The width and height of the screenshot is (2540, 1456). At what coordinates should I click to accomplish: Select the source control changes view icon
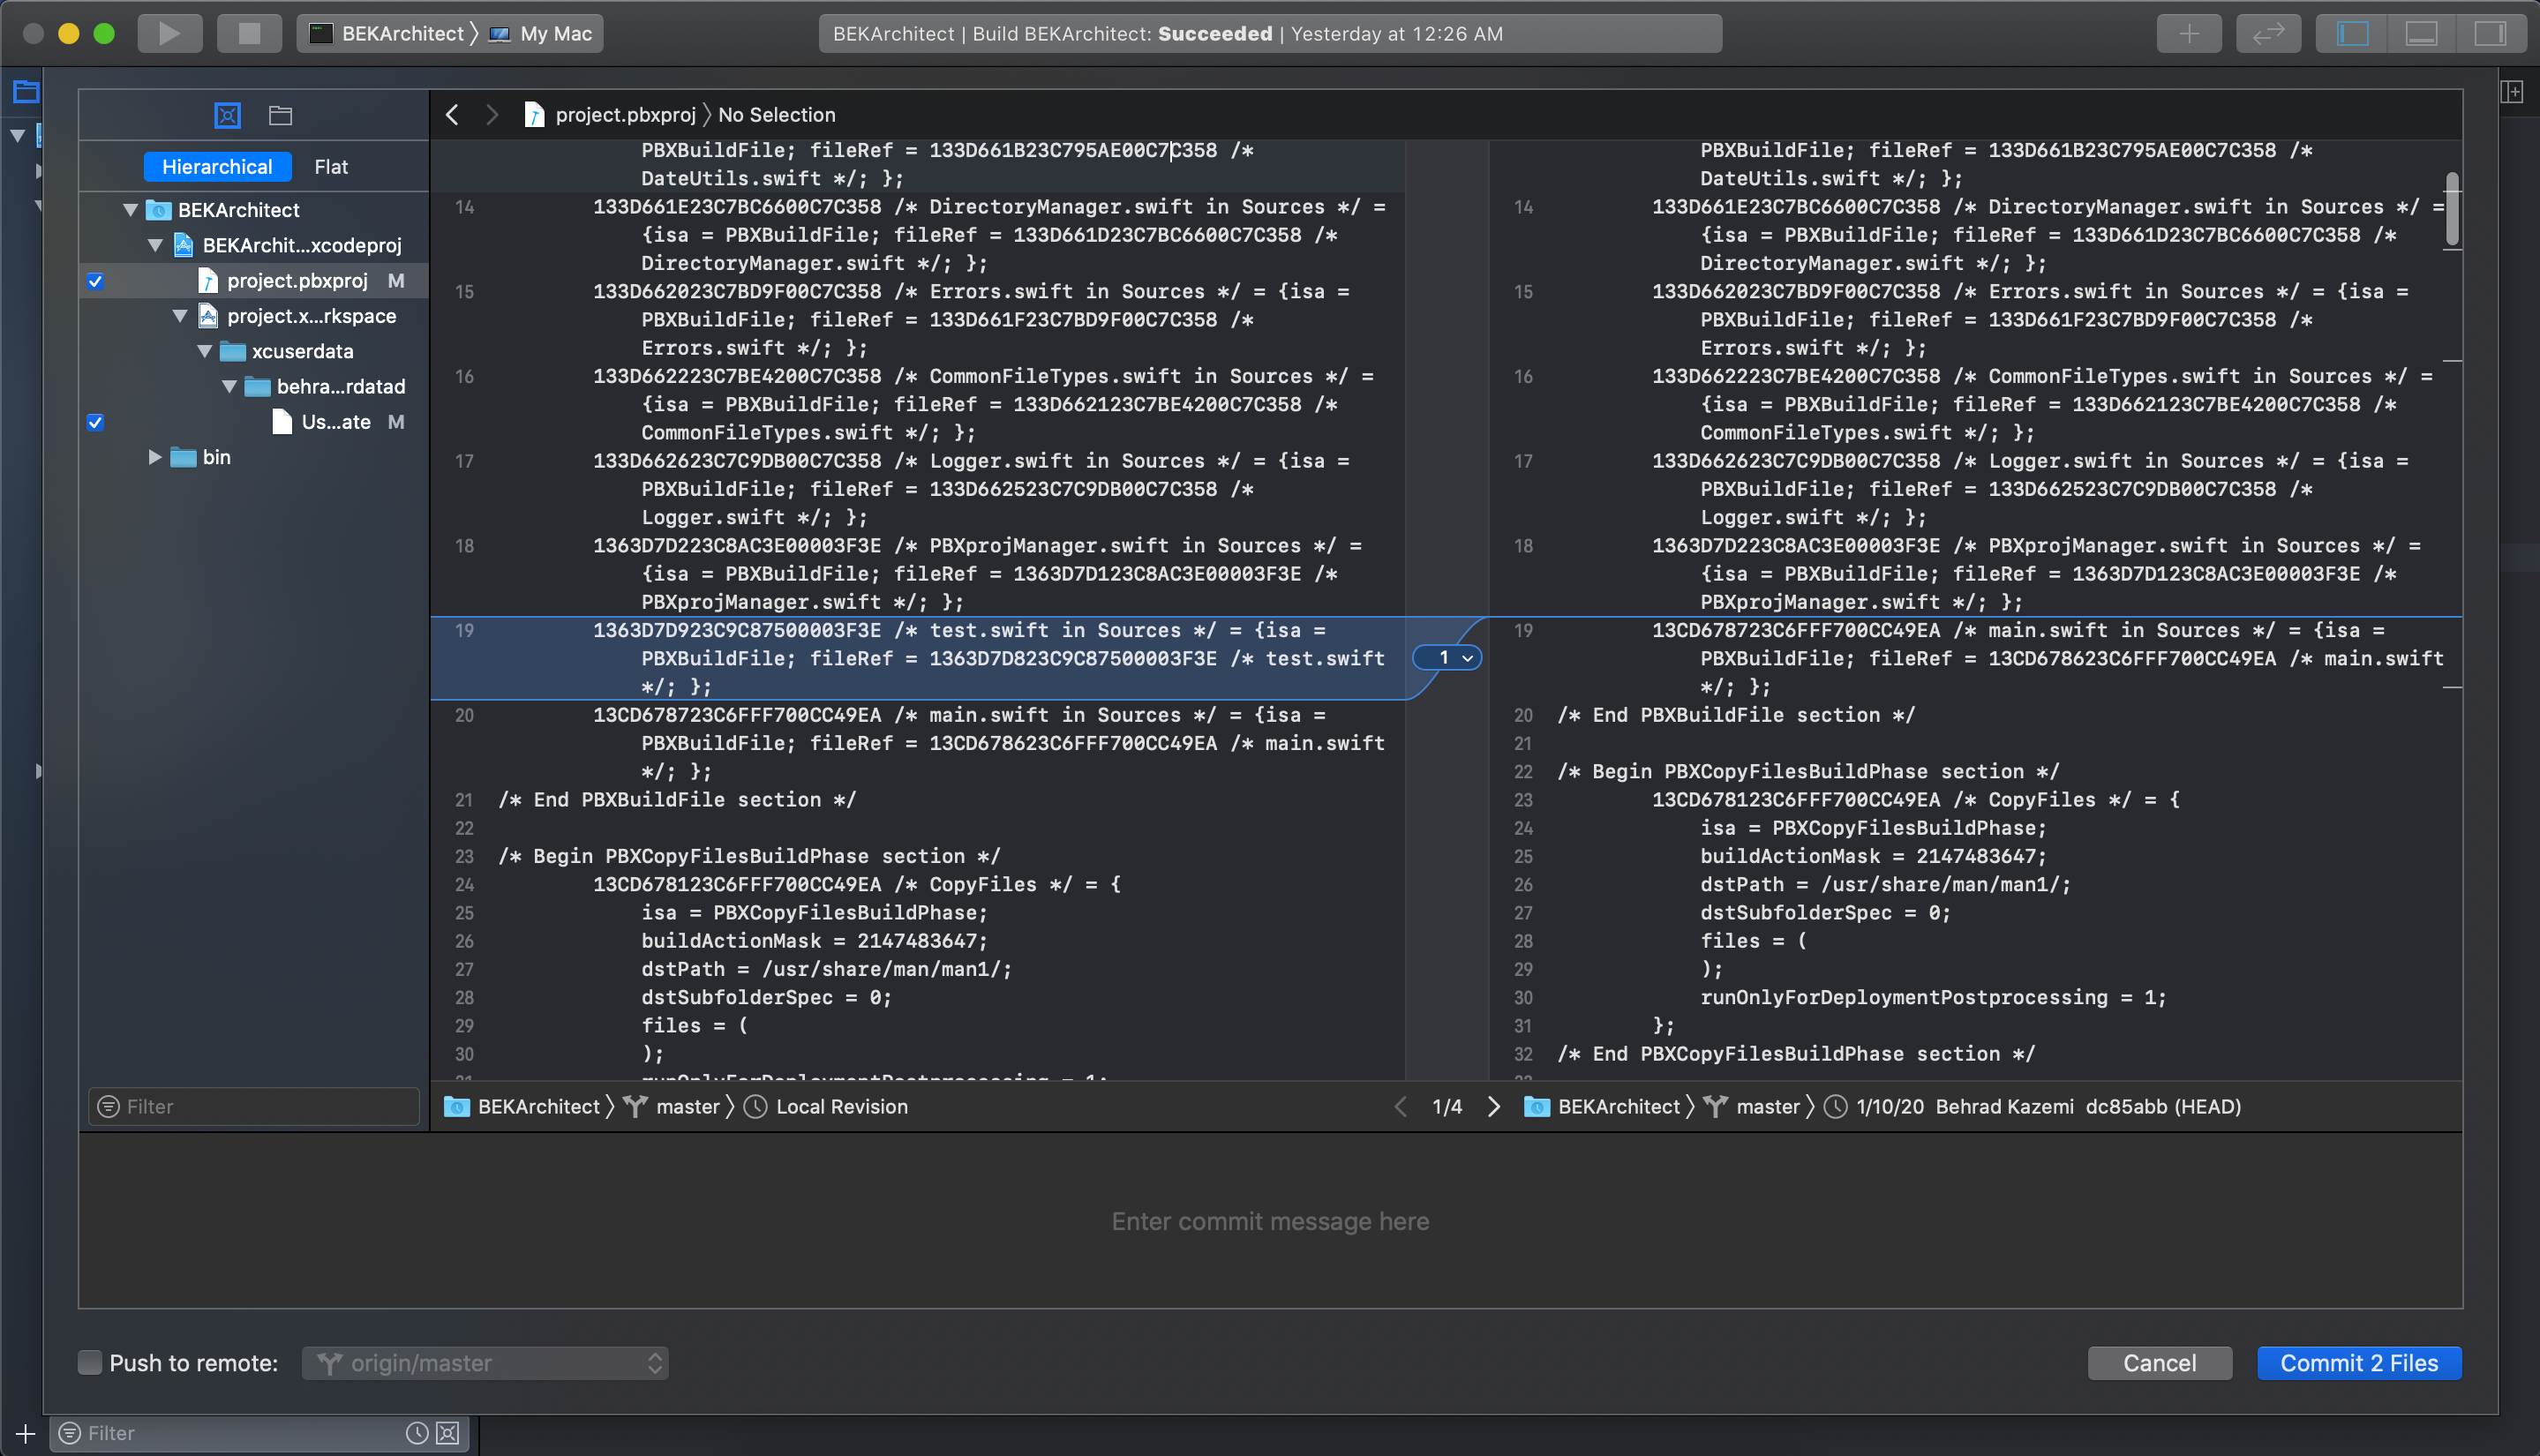point(228,115)
